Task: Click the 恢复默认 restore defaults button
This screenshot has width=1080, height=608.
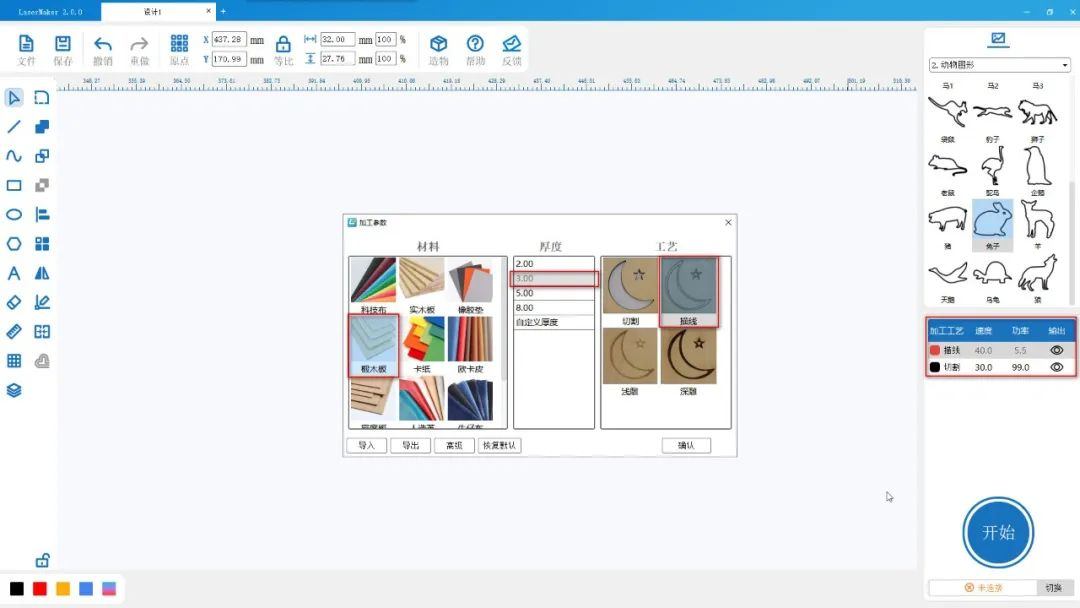Action: (499, 445)
